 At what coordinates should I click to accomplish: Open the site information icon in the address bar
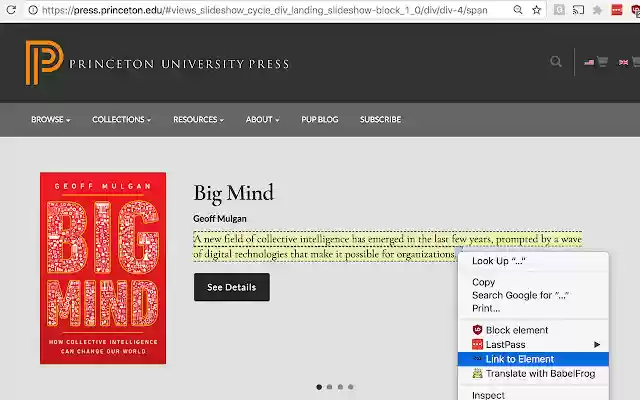pos(33,10)
